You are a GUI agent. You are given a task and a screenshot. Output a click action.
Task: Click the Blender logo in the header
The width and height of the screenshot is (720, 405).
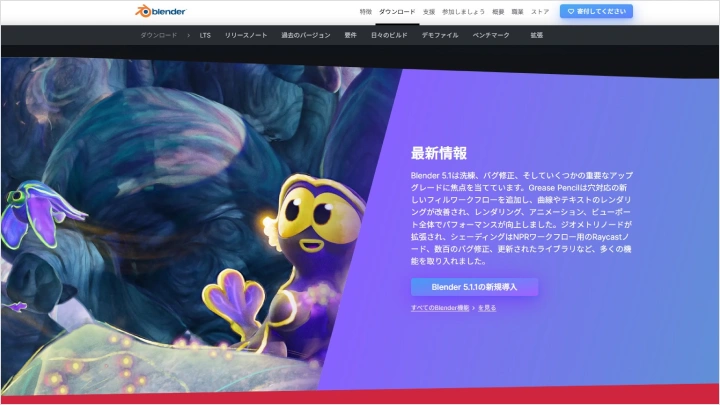point(160,11)
